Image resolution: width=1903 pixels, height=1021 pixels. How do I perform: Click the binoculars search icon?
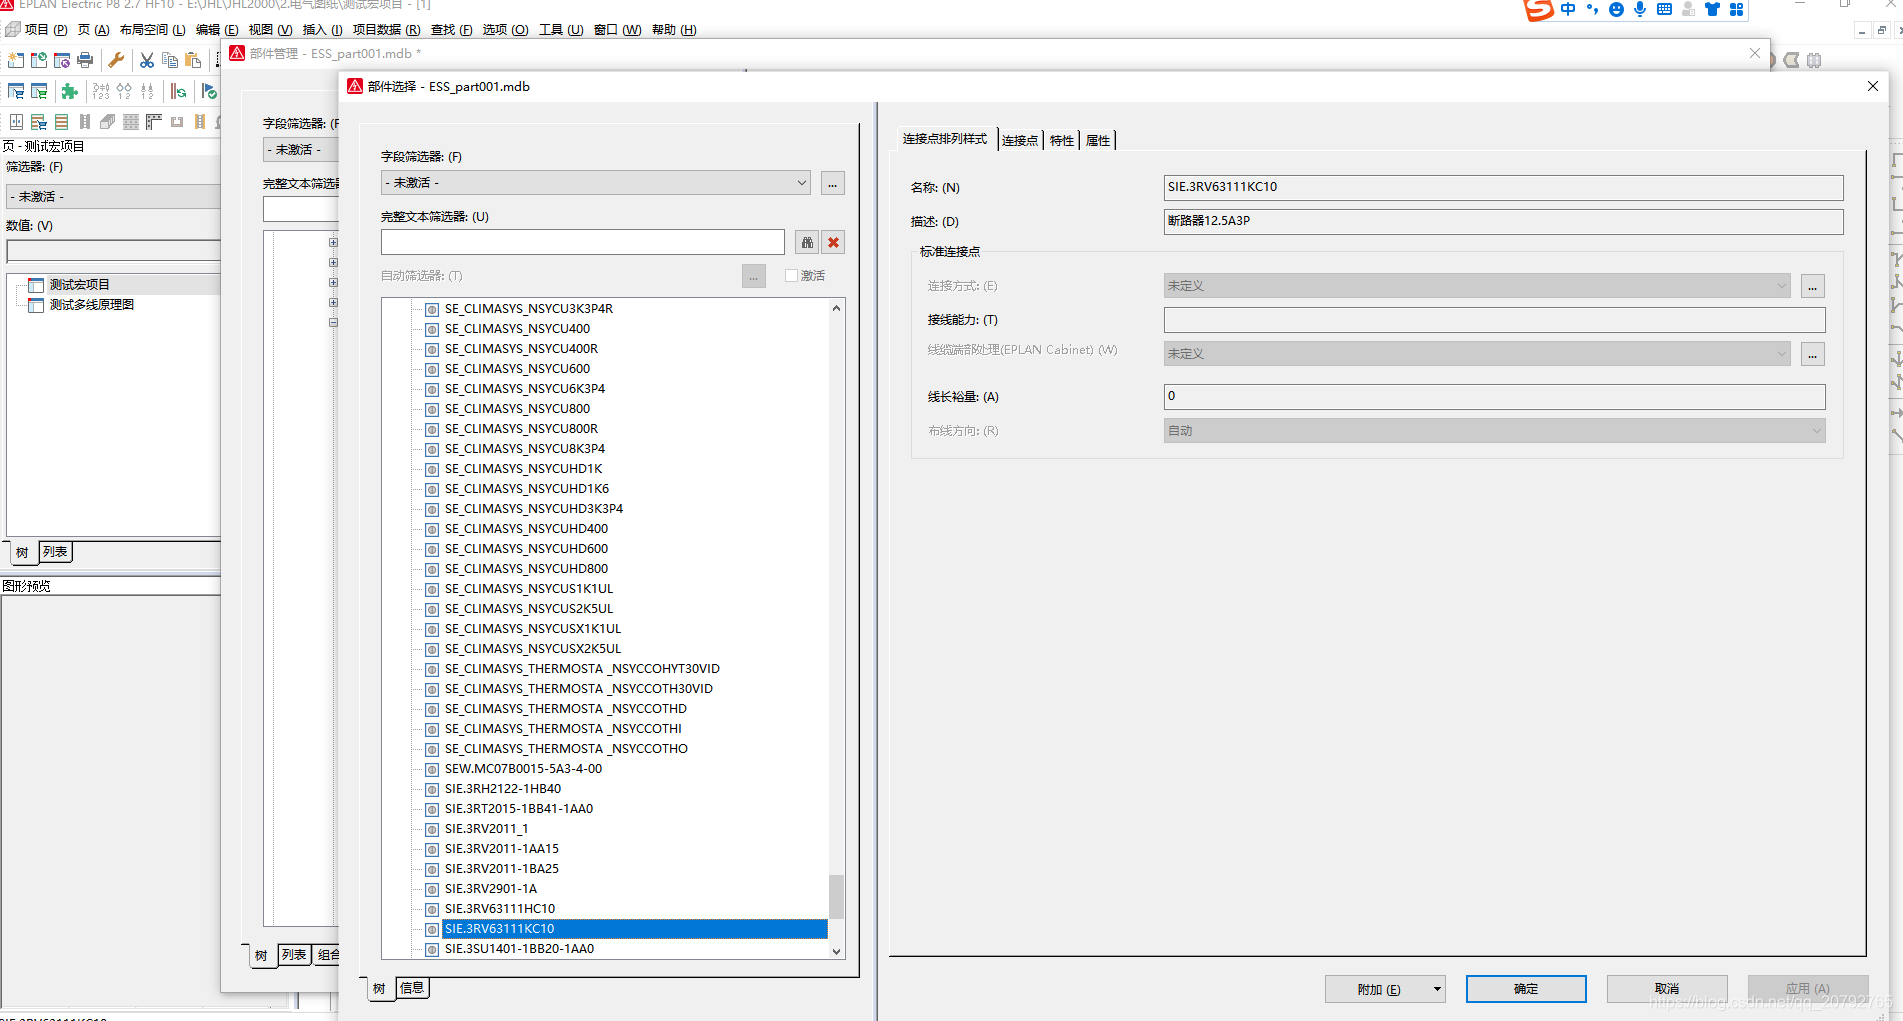click(807, 242)
